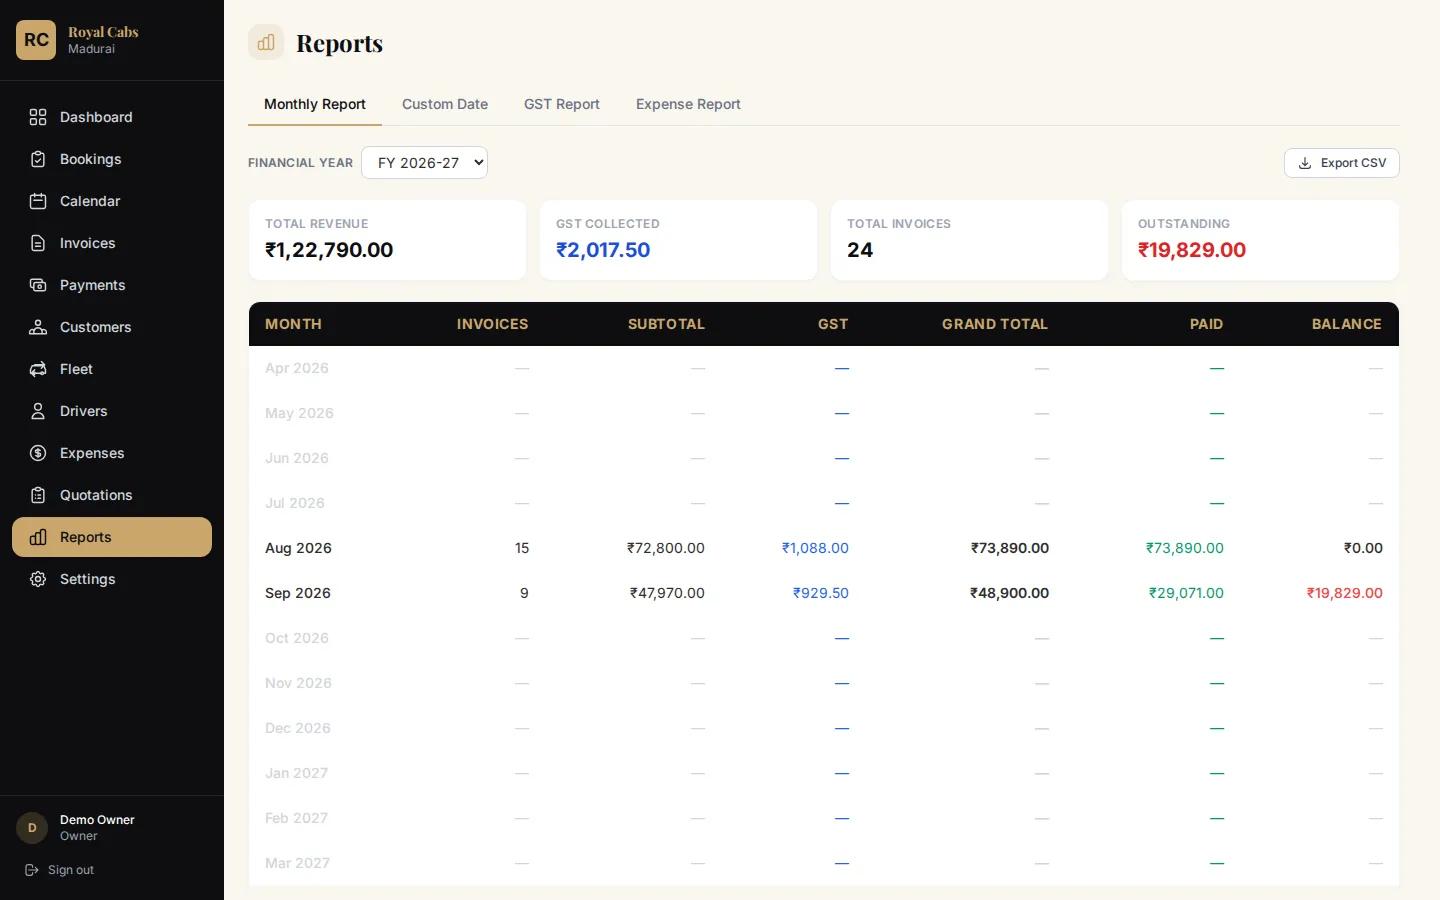Open Expenses label from the sidebar

coord(92,453)
